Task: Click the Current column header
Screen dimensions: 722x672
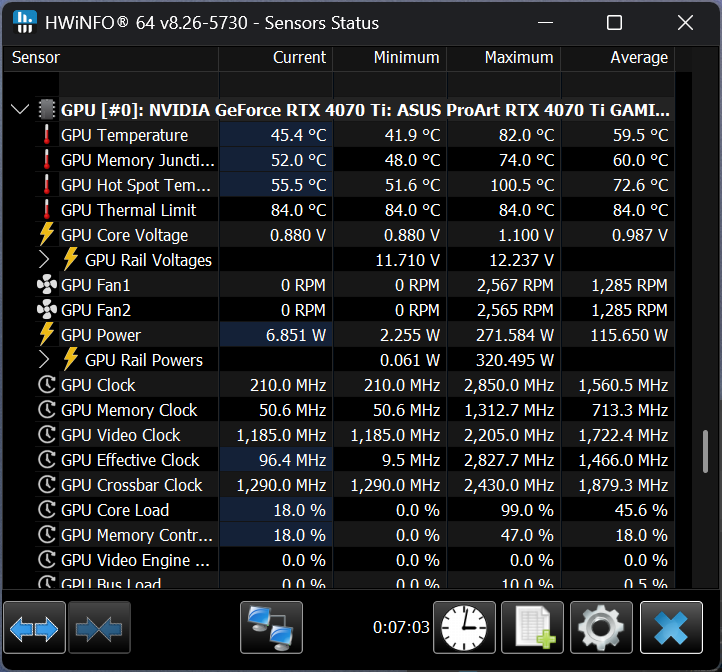Action: 275,58
